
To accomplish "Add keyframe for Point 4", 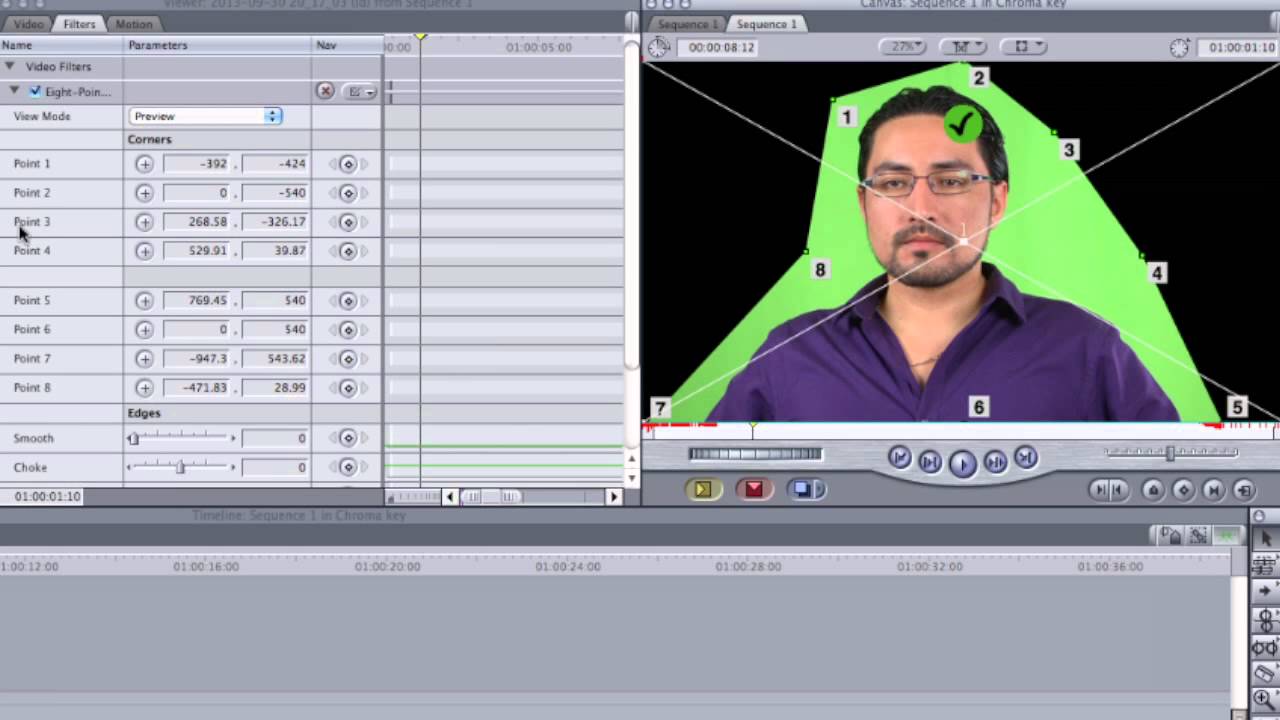I will [348, 251].
